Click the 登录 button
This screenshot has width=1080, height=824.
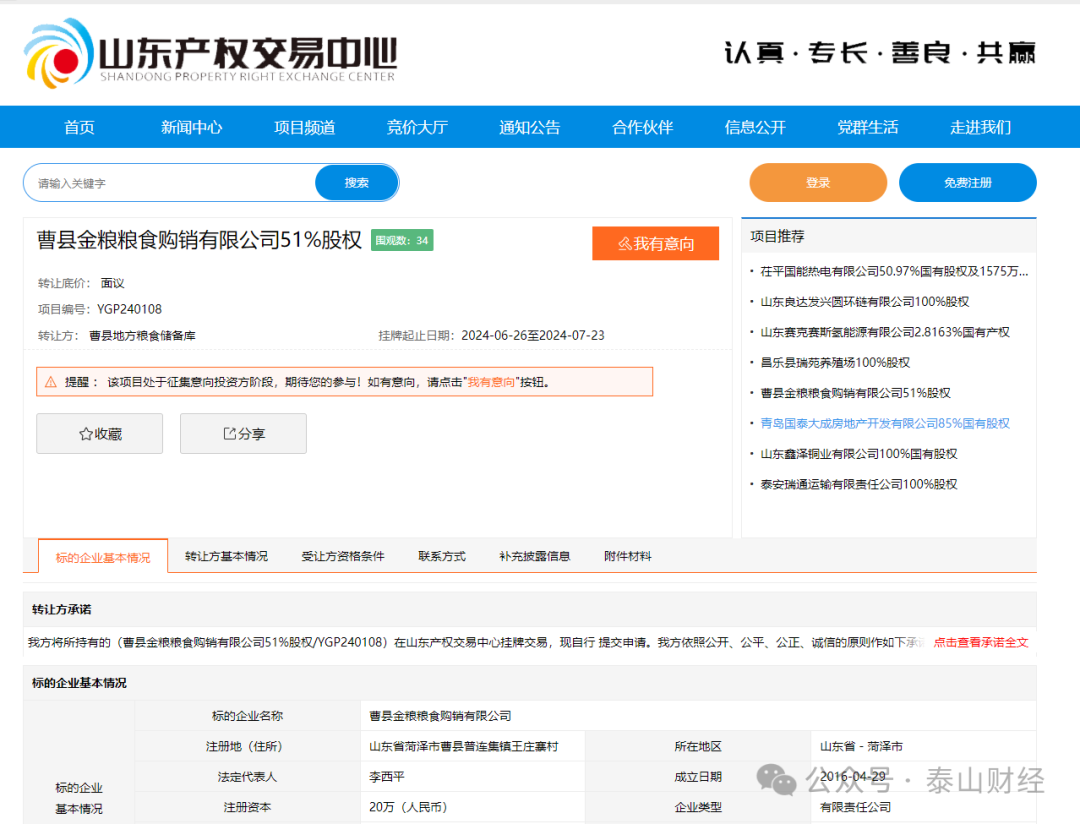[x=817, y=182]
